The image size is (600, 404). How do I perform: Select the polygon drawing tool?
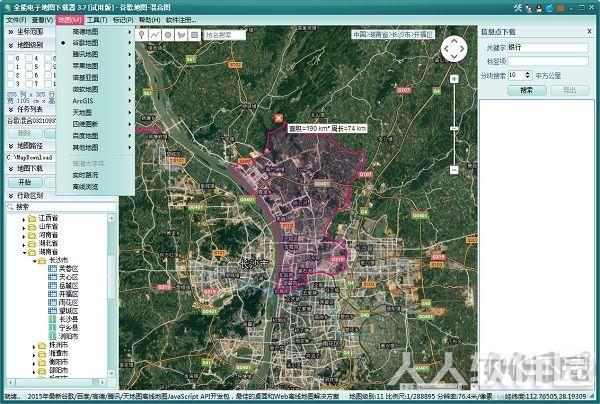coord(181,35)
